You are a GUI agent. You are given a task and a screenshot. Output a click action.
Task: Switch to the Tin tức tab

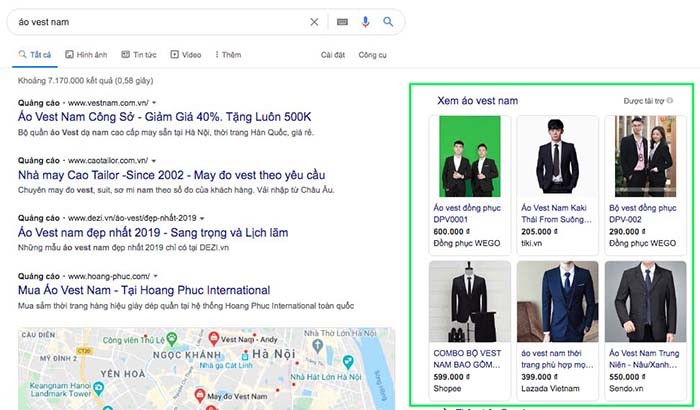click(x=139, y=55)
